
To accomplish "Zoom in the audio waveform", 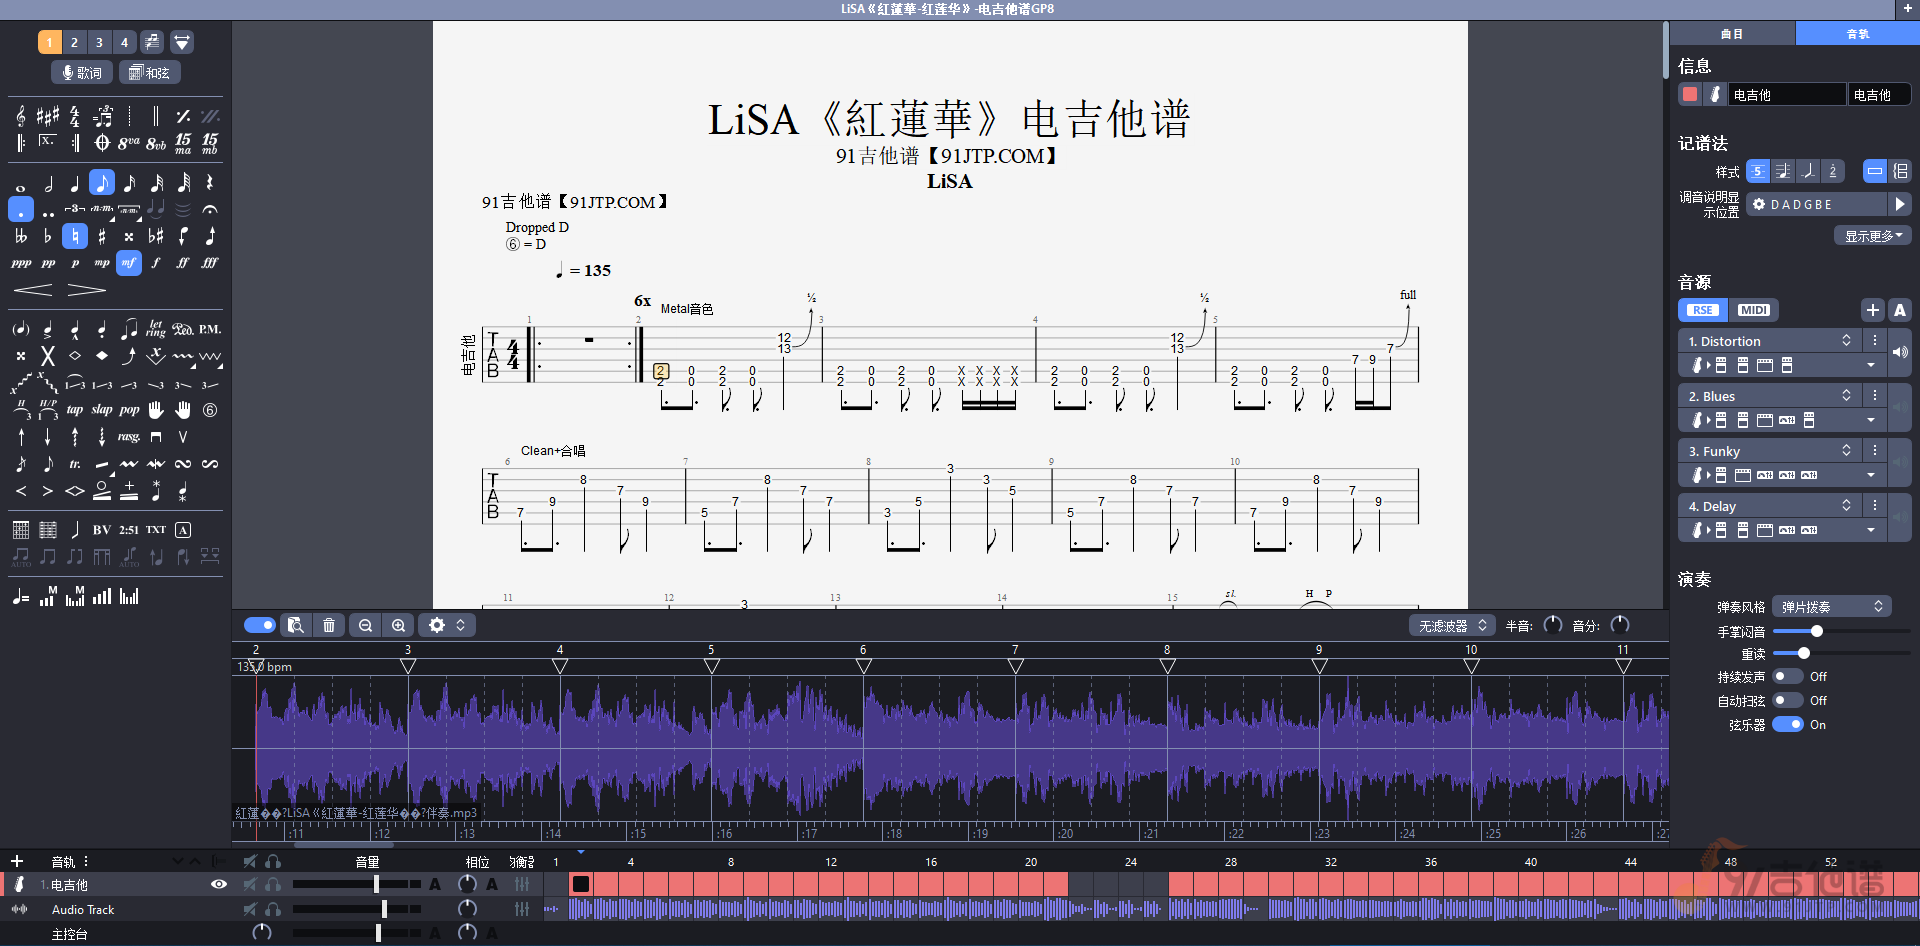I will tap(398, 625).
